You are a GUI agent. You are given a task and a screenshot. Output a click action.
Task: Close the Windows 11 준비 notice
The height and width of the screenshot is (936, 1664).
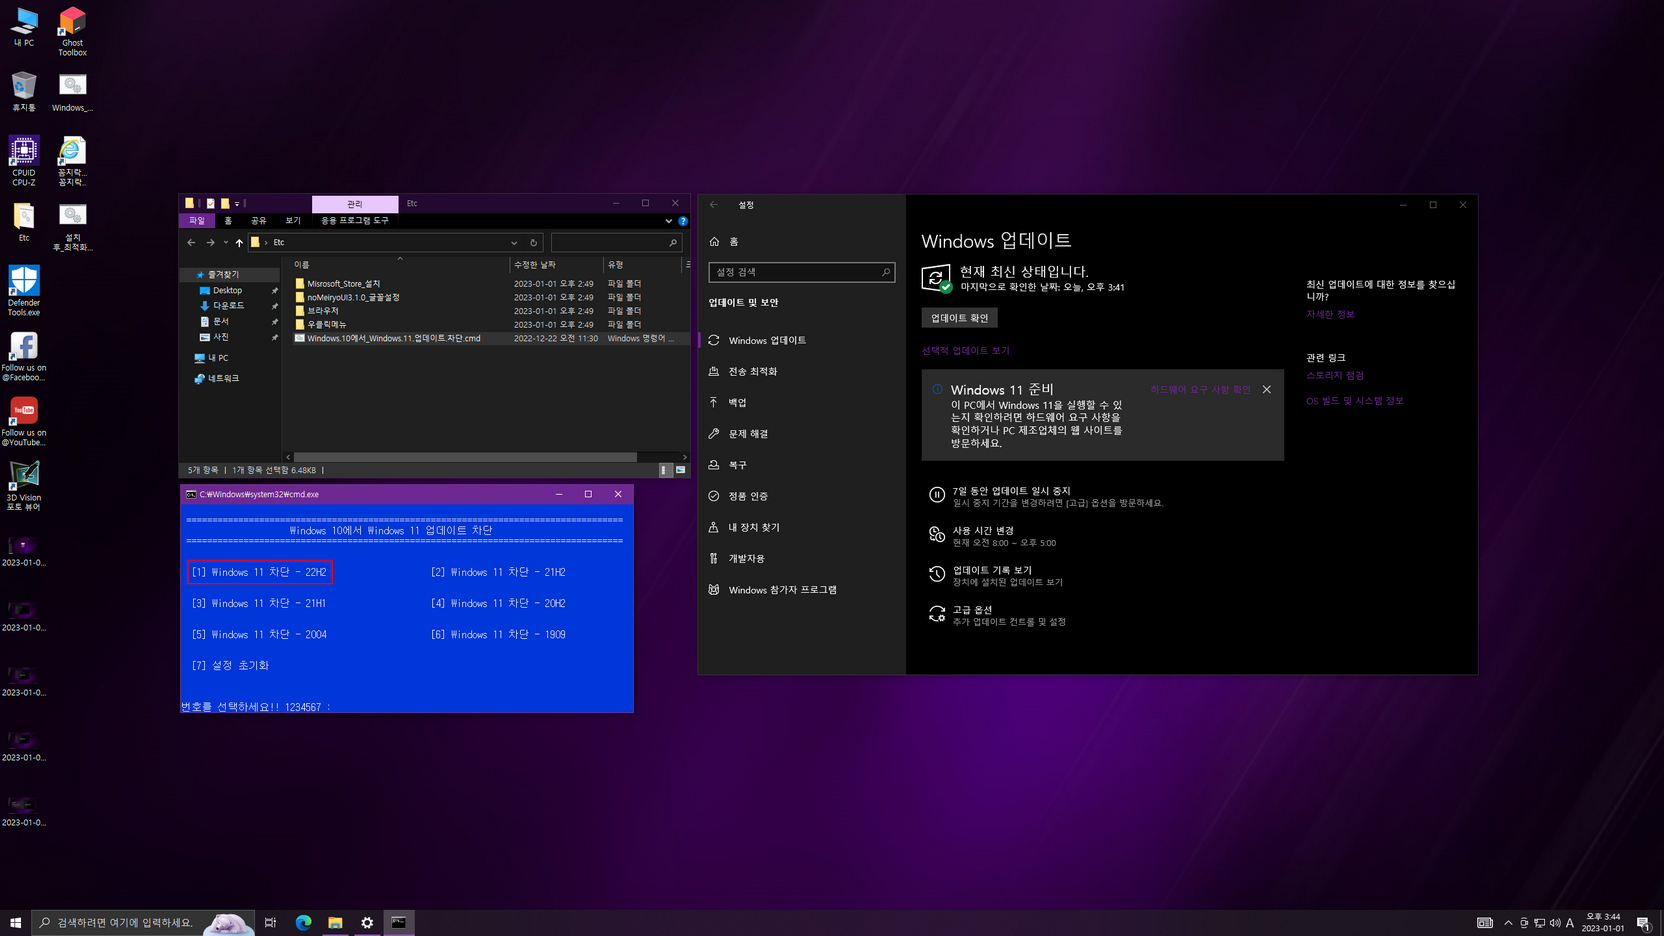1267,389
